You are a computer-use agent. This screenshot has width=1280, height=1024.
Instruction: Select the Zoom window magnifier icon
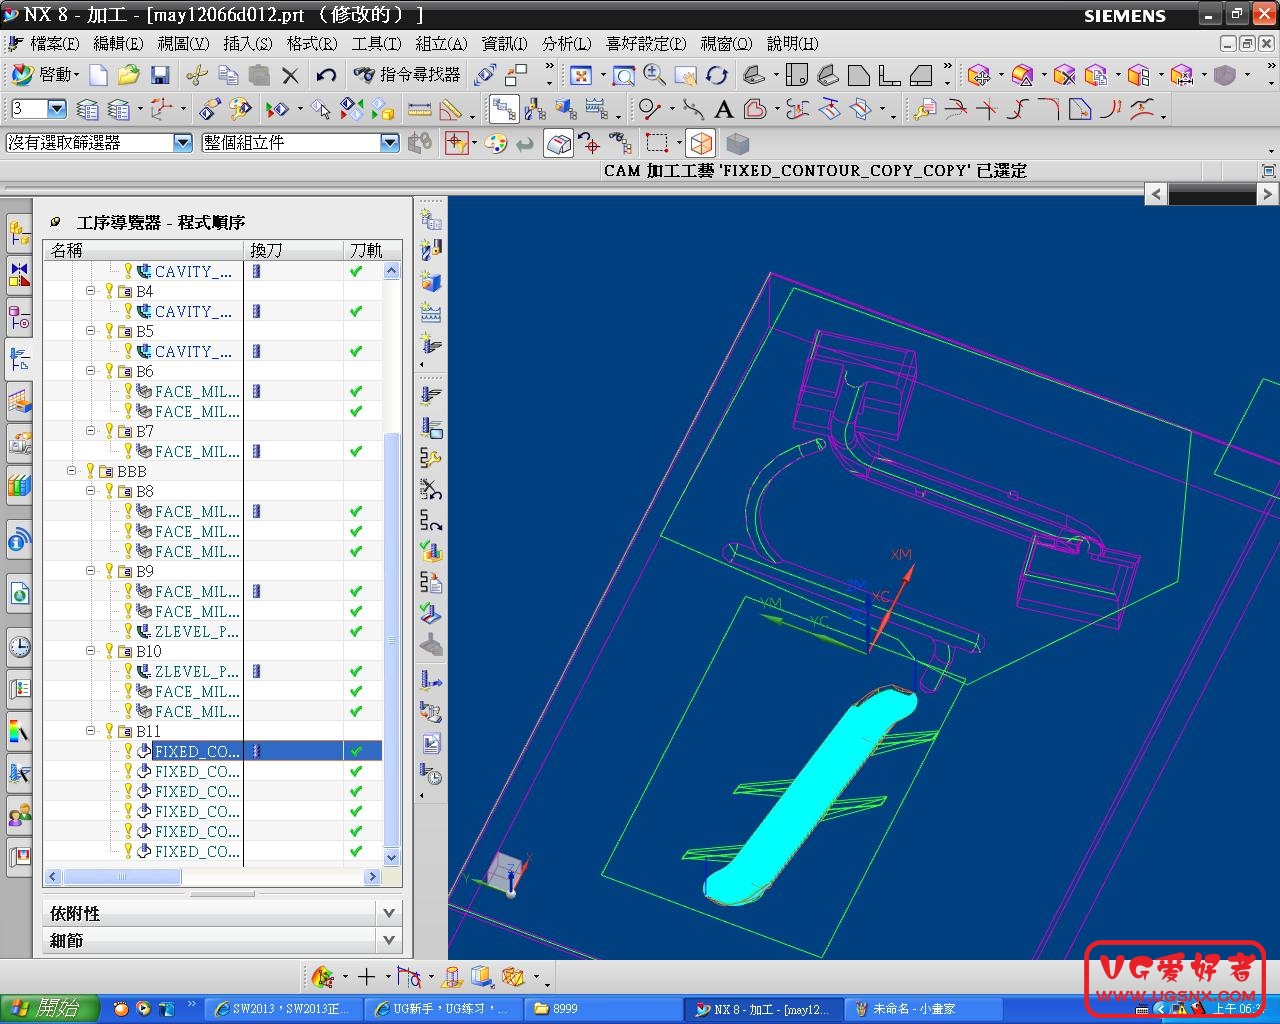point(624,75)
